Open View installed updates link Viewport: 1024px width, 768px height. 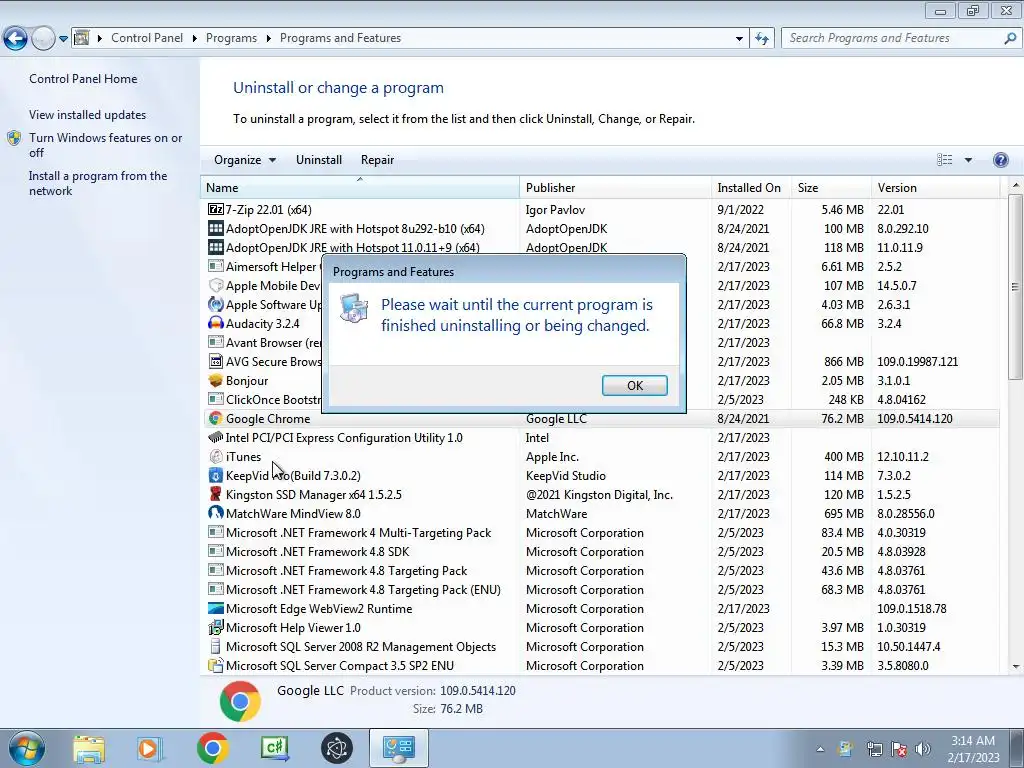(88, 115)
